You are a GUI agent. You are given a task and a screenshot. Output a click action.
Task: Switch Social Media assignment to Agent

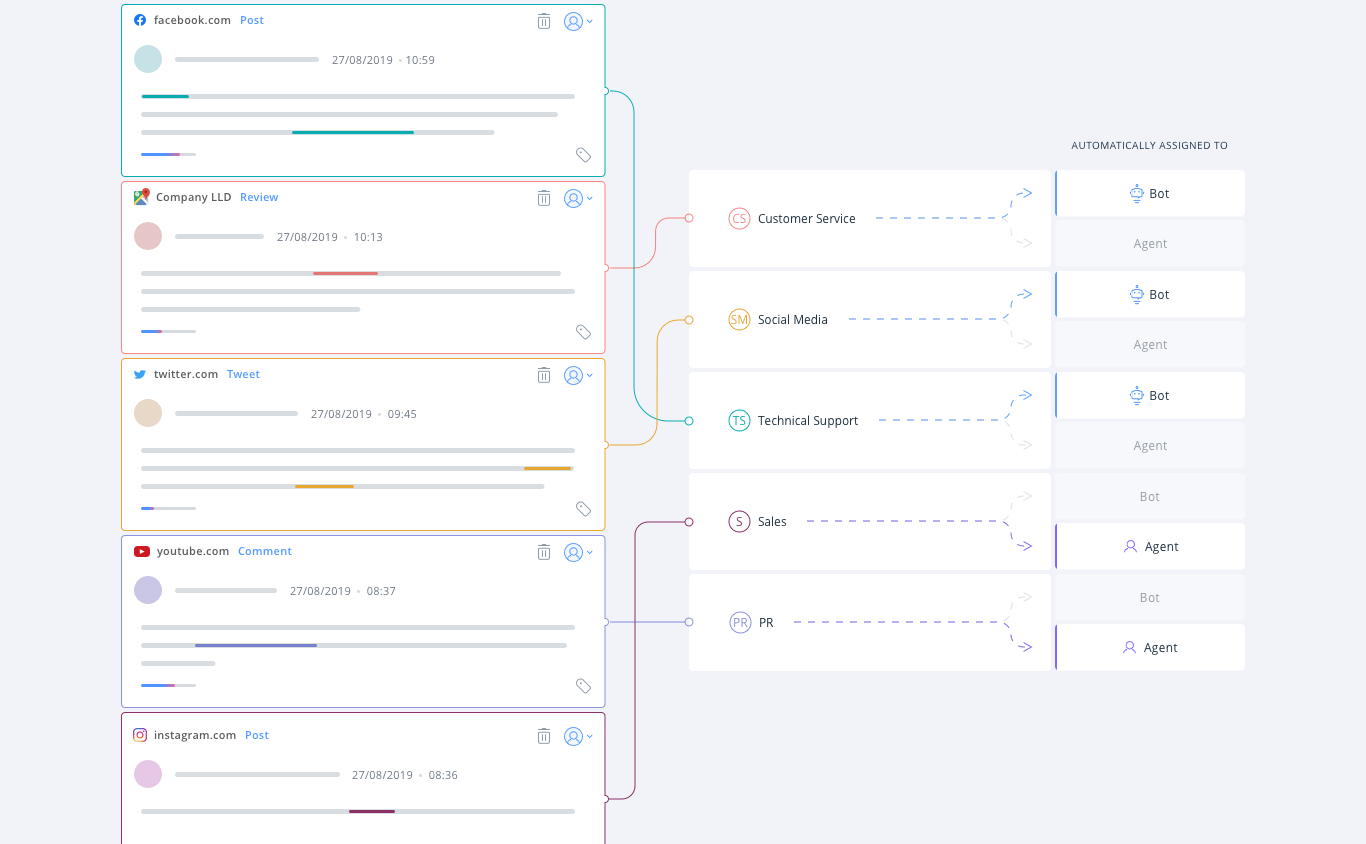coord(1149,344)
